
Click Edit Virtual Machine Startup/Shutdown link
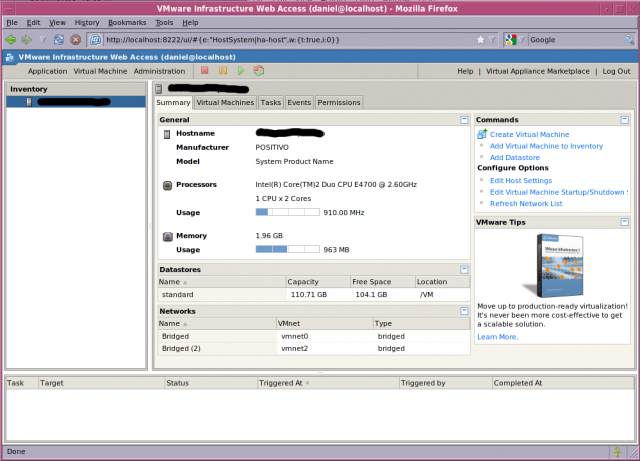click(x=559, y=192)
